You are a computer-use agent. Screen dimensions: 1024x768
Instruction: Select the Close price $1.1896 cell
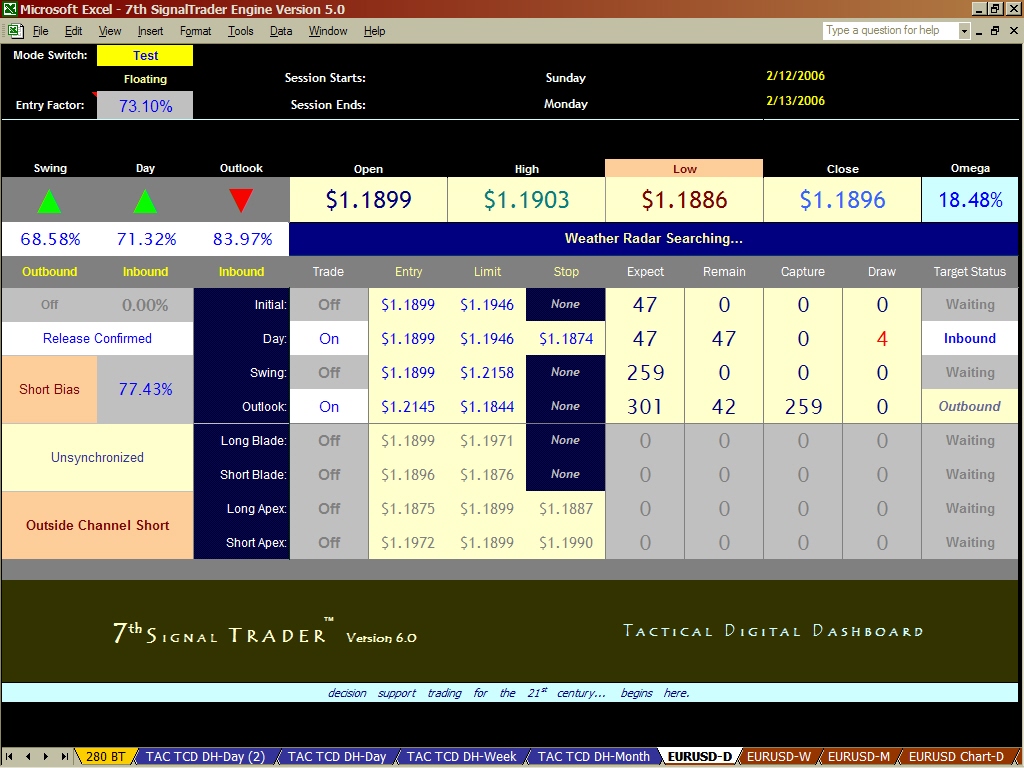pos(842,199)
